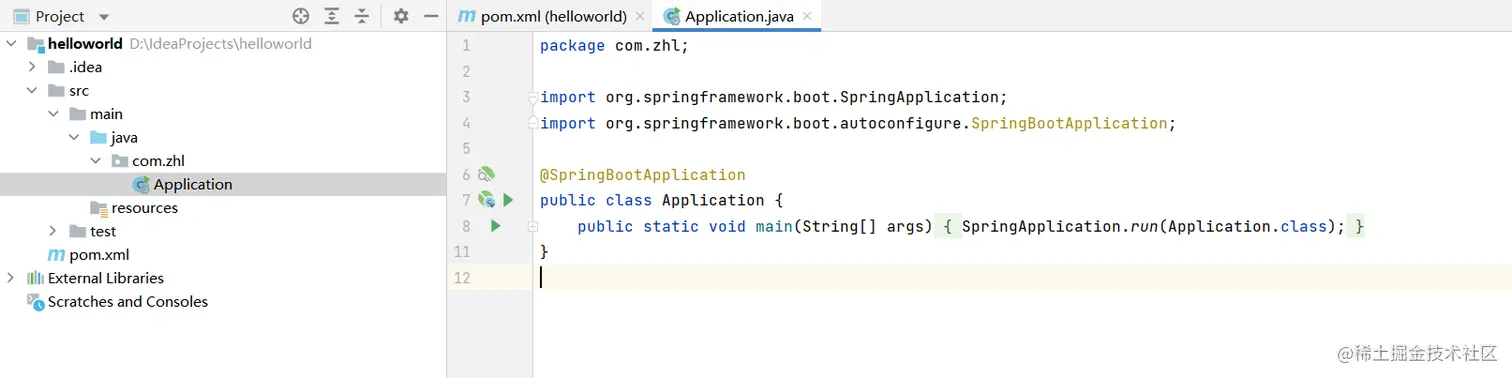Collapse the com.zhl package

pos(95,161)
